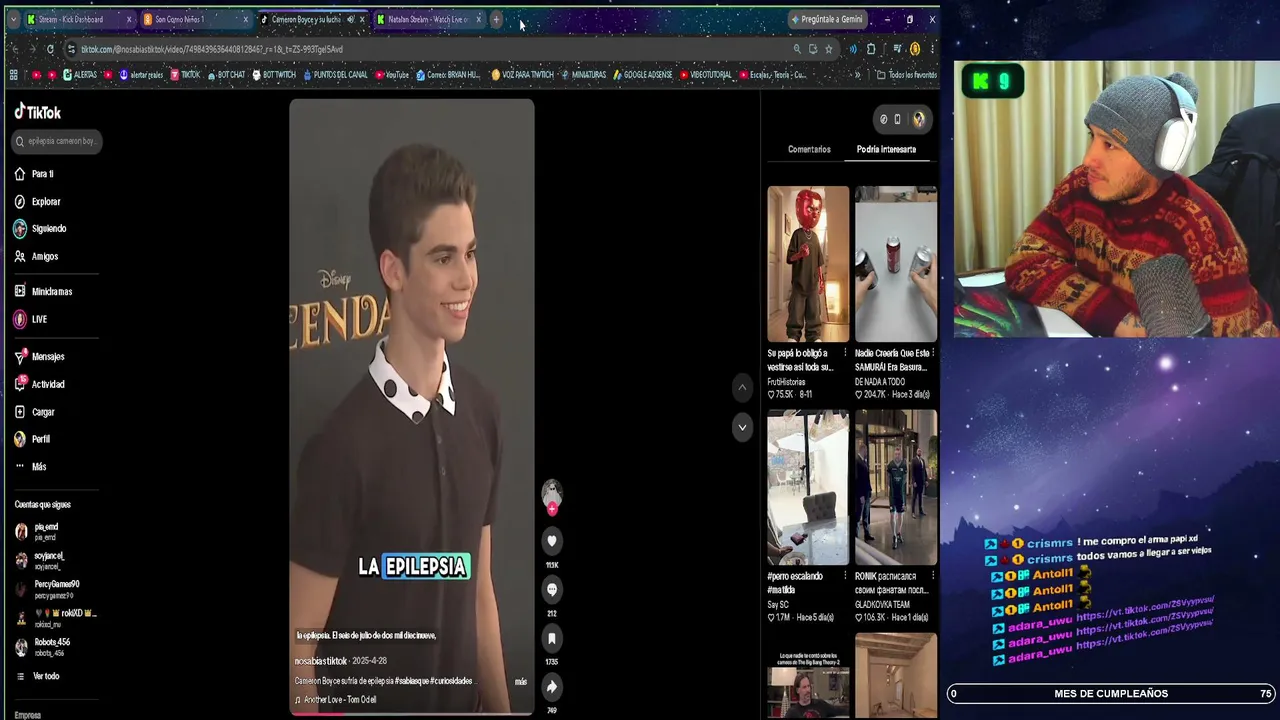Open MINIATURAS bookmark
The height and width of the screenshot is (720, 1280).
point(584,75)
